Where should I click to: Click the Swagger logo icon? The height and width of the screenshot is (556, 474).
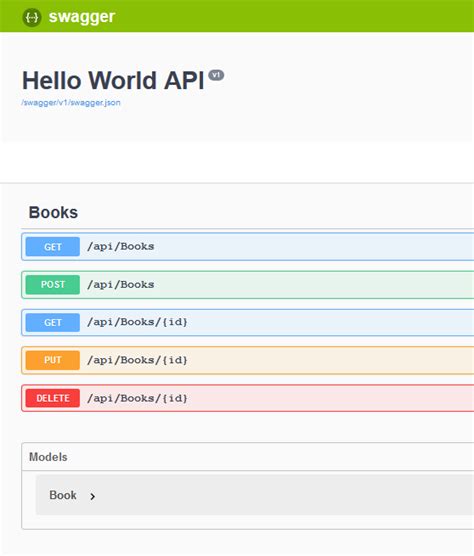click(32, 17)
